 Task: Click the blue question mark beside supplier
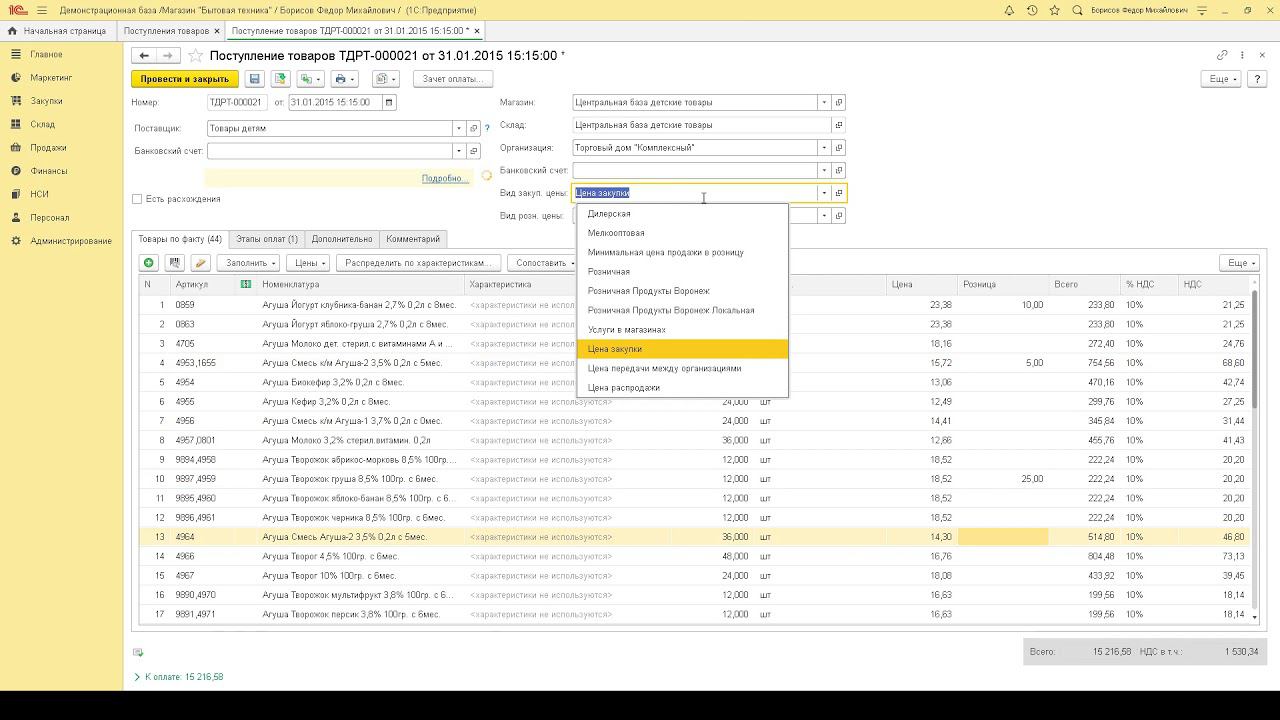click(487, 128)
